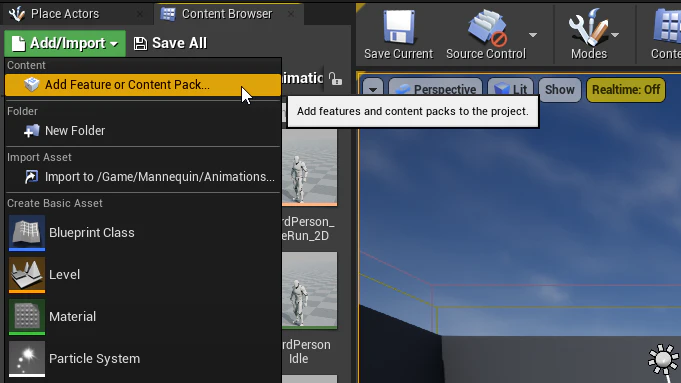This screenshot has width=681, height=383.
Task: Select the ThirdPerson Run_2D animation thumbnail
Action: pyautogui.click(x=309, y=168)
